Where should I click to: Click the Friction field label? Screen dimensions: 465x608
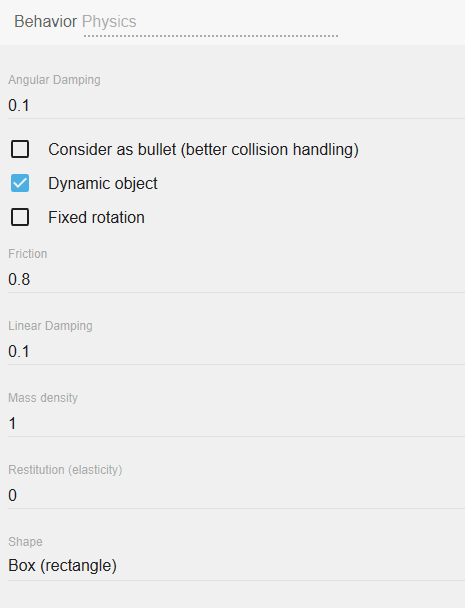(x=28, y=254)
